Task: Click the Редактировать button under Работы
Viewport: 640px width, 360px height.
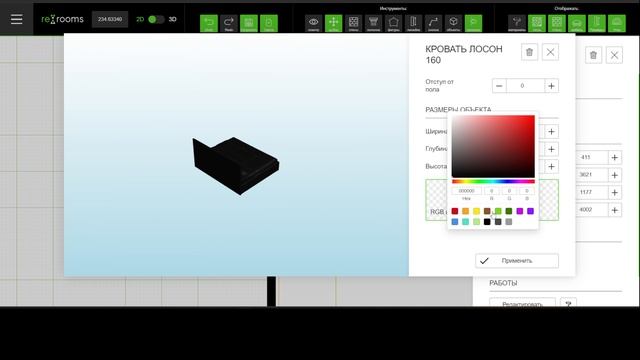Action: 522,302
